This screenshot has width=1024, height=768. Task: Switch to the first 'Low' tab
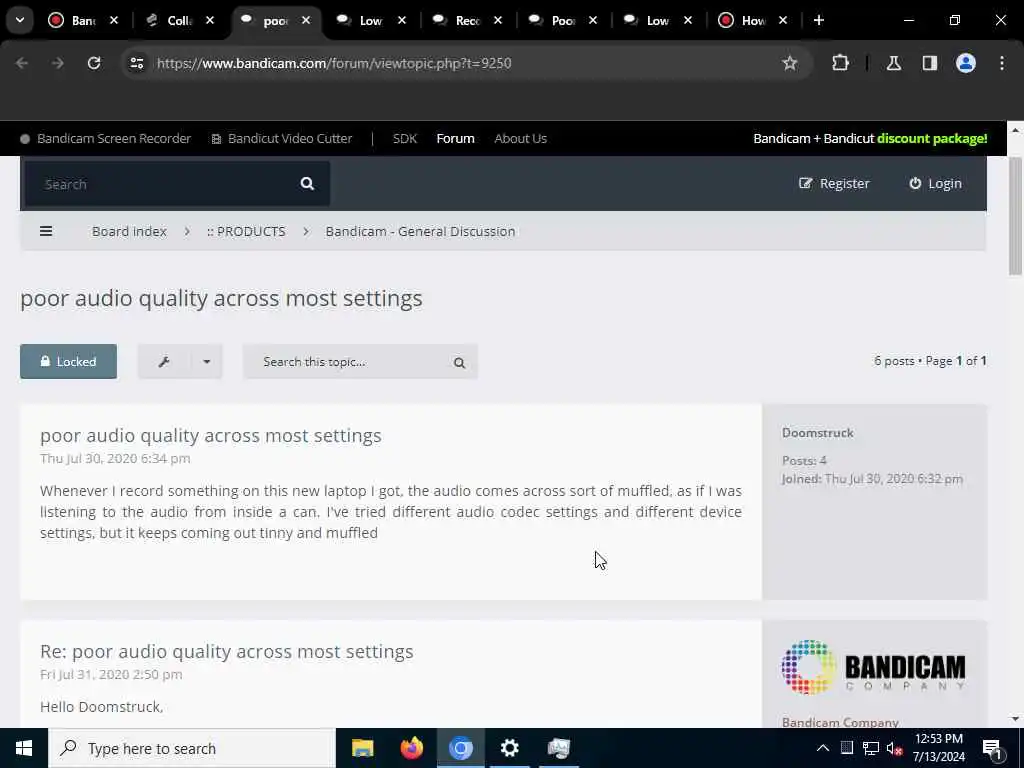tap(371, 20)
